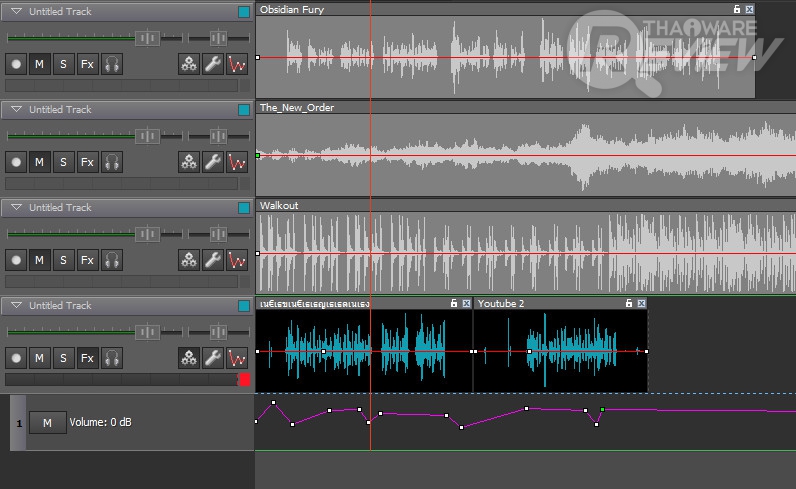Click the wrench icon on Obsidian Fury track
Viewport: 796px width, 489px height.
point(213,64)
